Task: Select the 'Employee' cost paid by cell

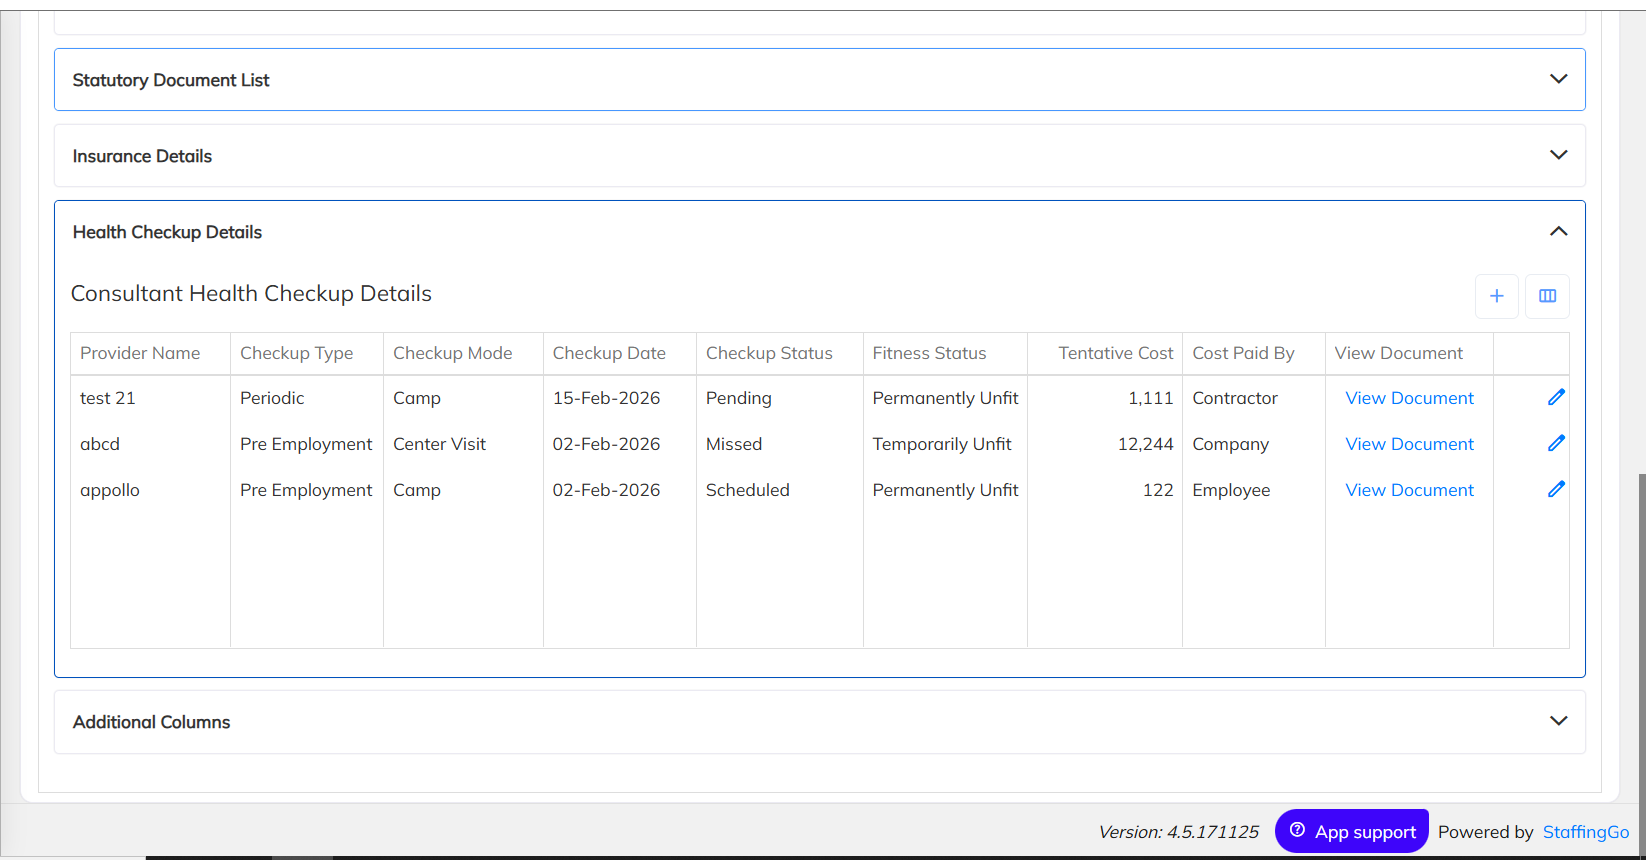Action: click(x=1254, y=490)
